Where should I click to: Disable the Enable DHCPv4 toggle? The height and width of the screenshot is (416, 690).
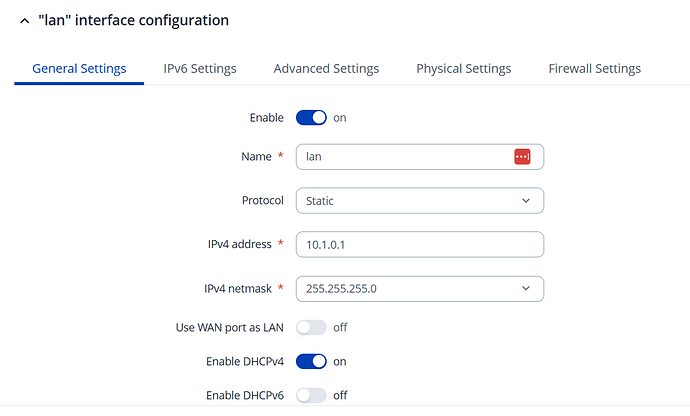311,361
